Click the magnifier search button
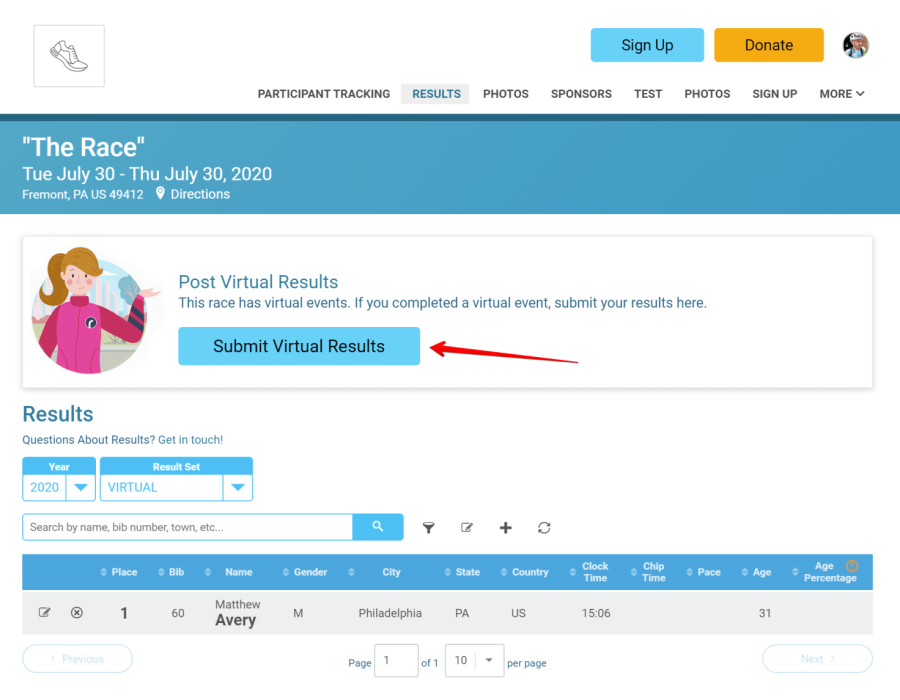Image resolution: width=900 pixels, height=700 pixels. [x=378, y=527]
